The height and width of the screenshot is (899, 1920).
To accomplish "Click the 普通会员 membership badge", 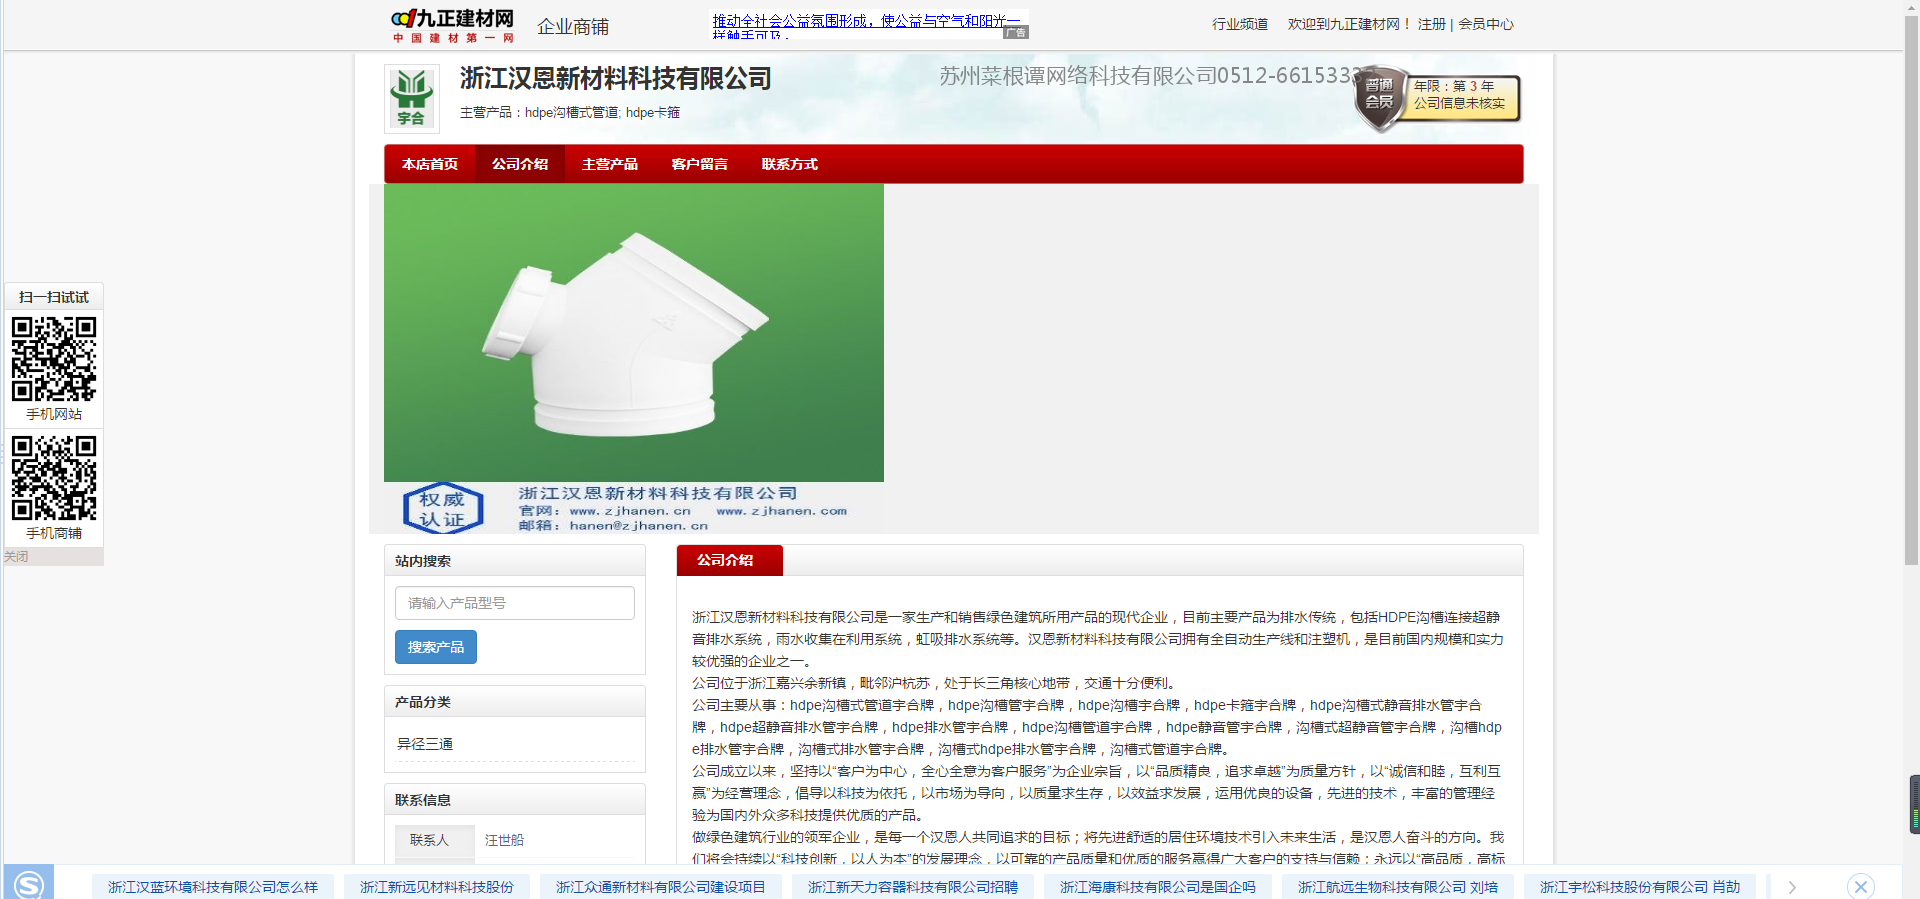I will (1437, 98).
